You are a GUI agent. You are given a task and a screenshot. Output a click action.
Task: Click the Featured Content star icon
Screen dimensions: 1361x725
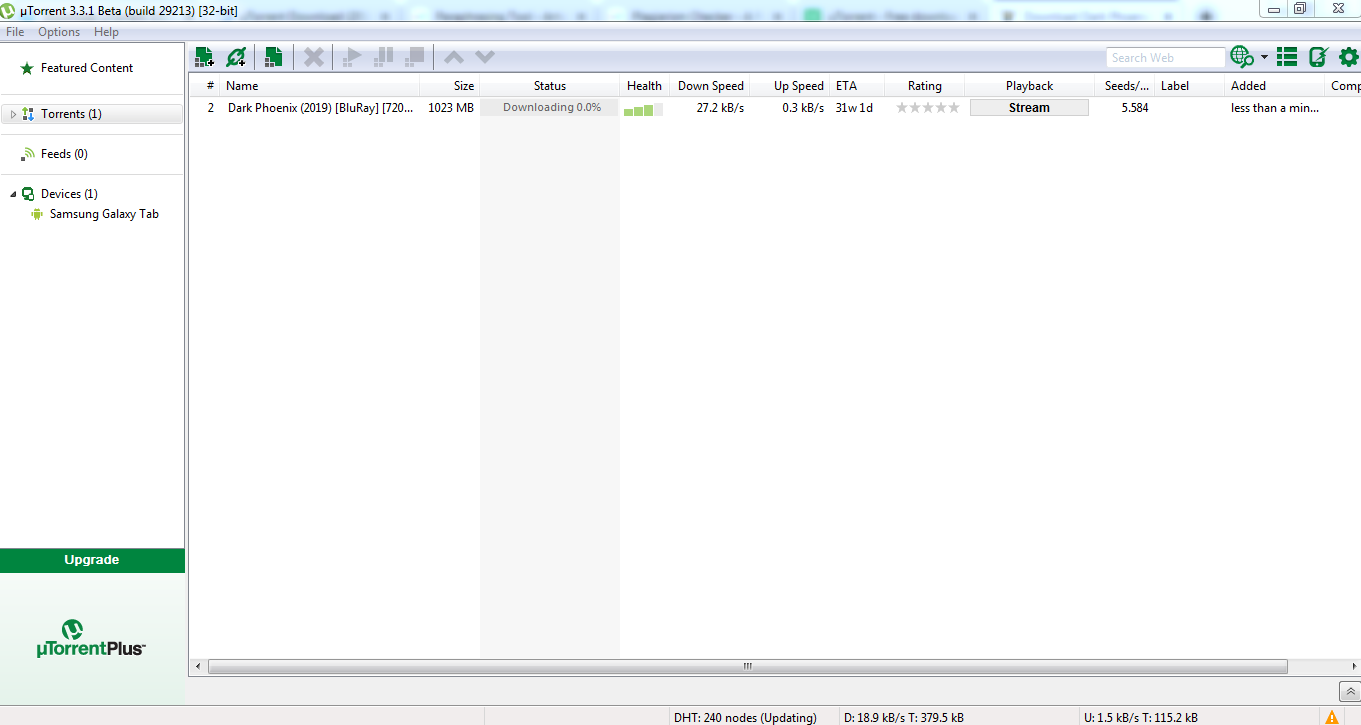coord(27,68)
